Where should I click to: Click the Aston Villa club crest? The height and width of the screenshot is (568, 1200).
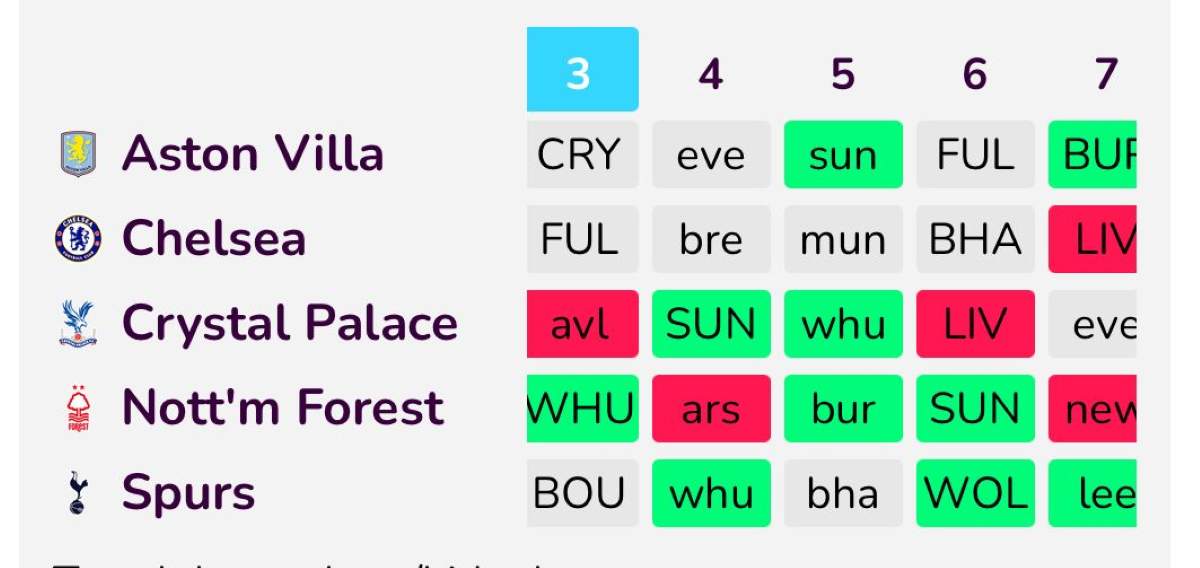point(78,155)
